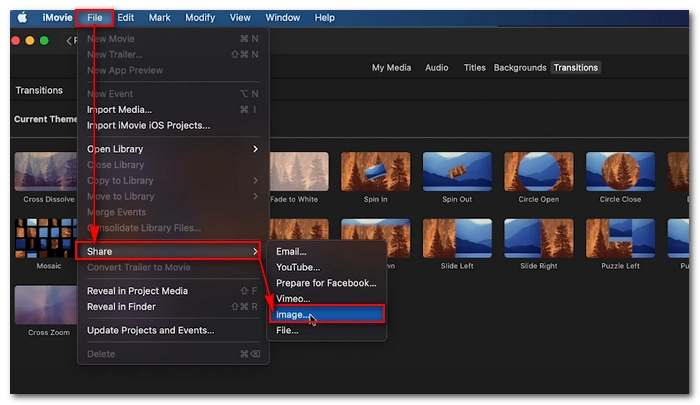This screenshot has width=700, height=405.
Task: Select the Circle Close transition
Action: (621, 171)
